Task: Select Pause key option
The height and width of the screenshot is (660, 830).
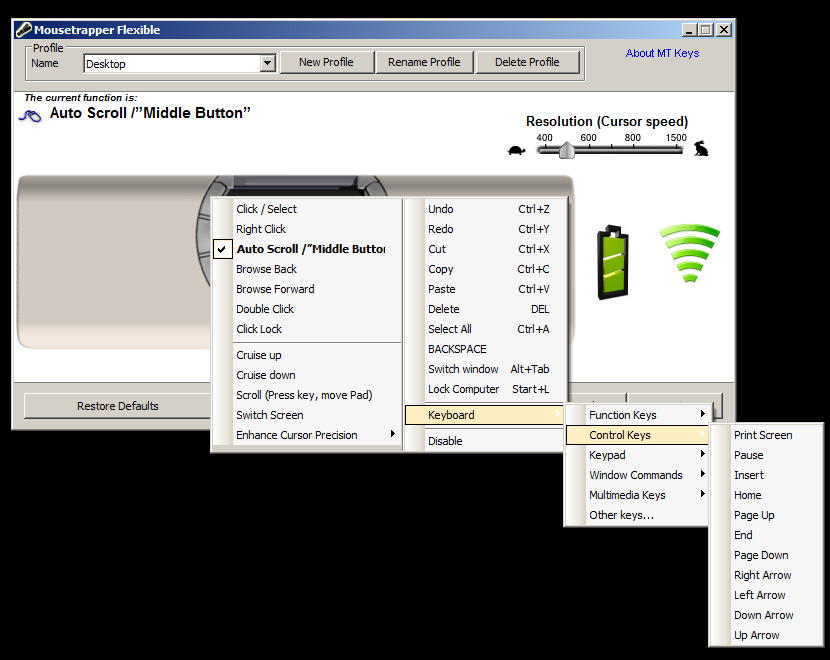Action: coord(766,455)
